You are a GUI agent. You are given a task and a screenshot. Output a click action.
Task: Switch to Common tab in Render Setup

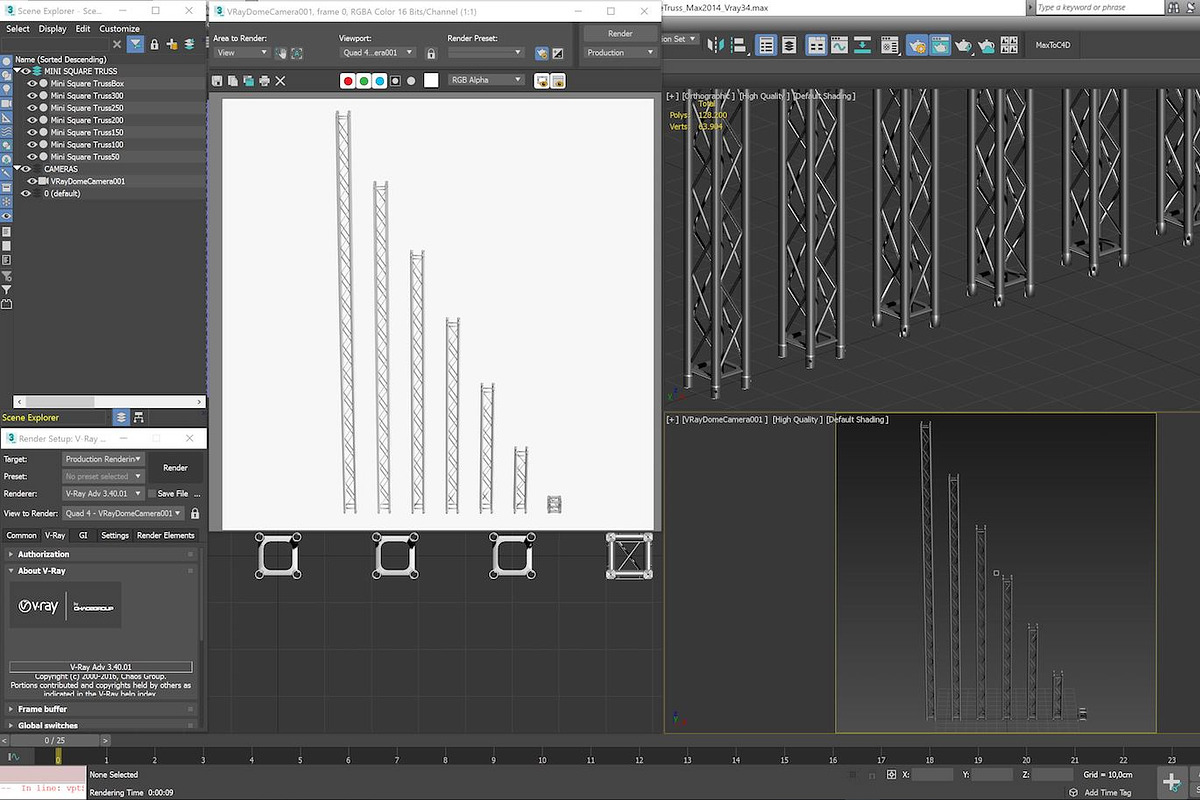pos(21,536)
